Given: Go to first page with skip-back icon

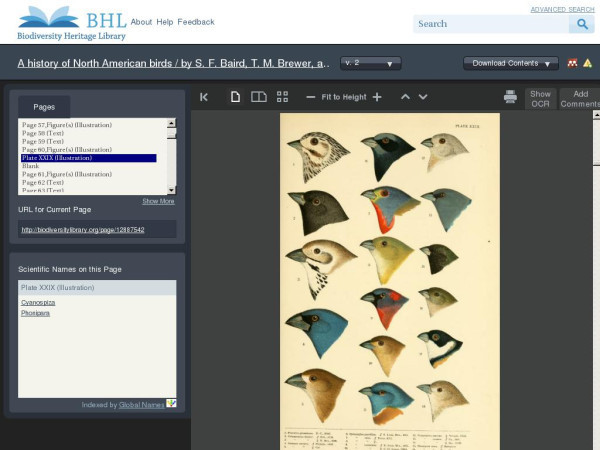Looking at the screenshot, I should tap(204, 97).
